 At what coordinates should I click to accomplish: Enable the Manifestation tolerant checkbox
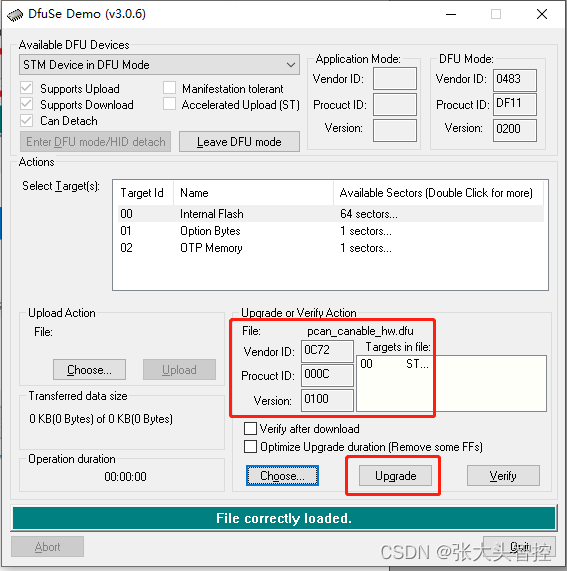[169, 88]
